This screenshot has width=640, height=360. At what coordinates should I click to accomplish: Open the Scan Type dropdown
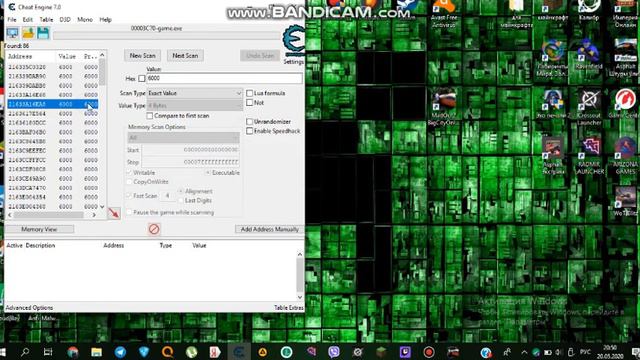click(195, 93)
